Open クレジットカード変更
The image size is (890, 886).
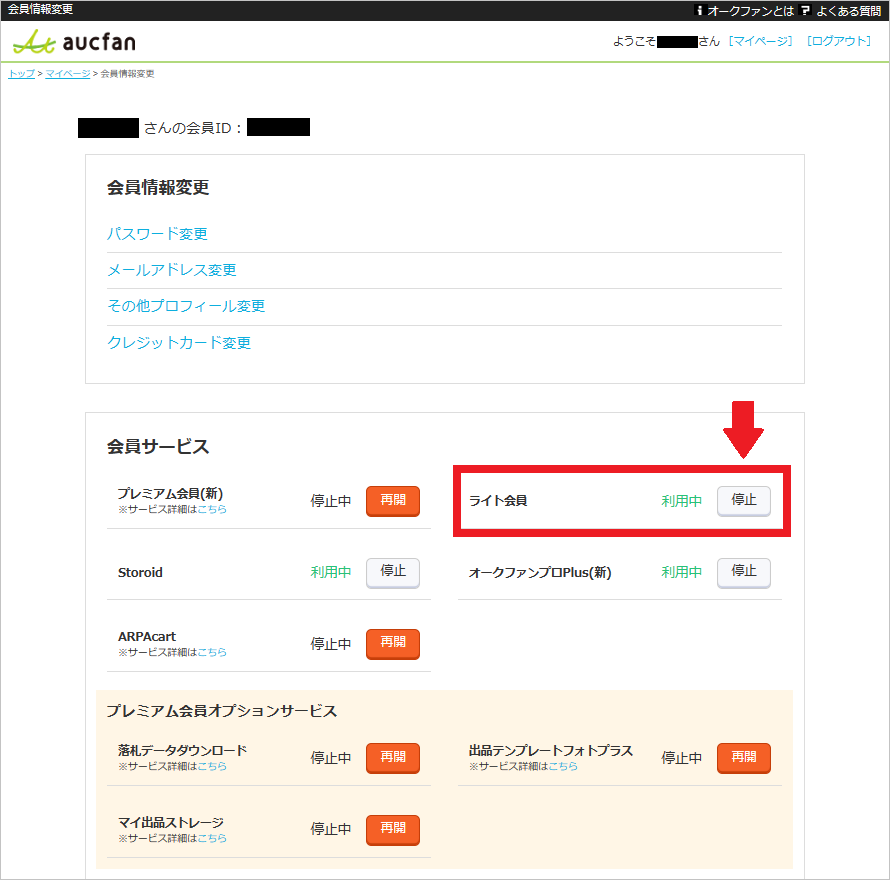tap(179, 342)
